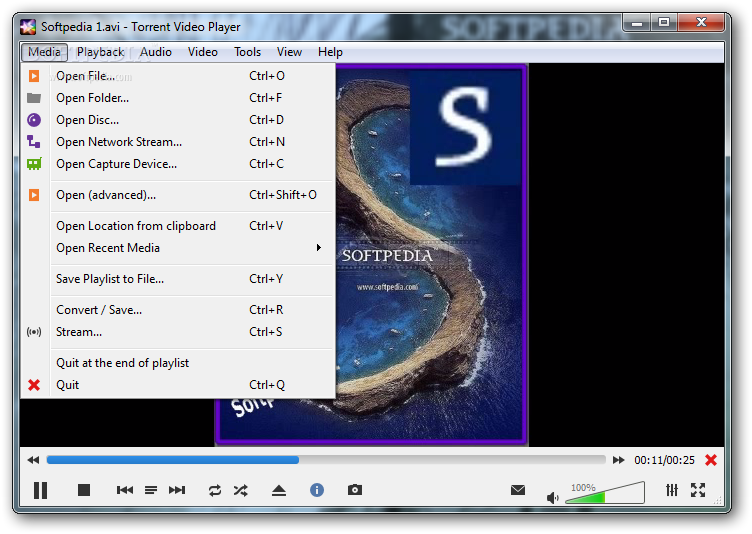Take a snapshot with the camera icon
The width and height of the screenshot is (752, 534).
point(355,490)
